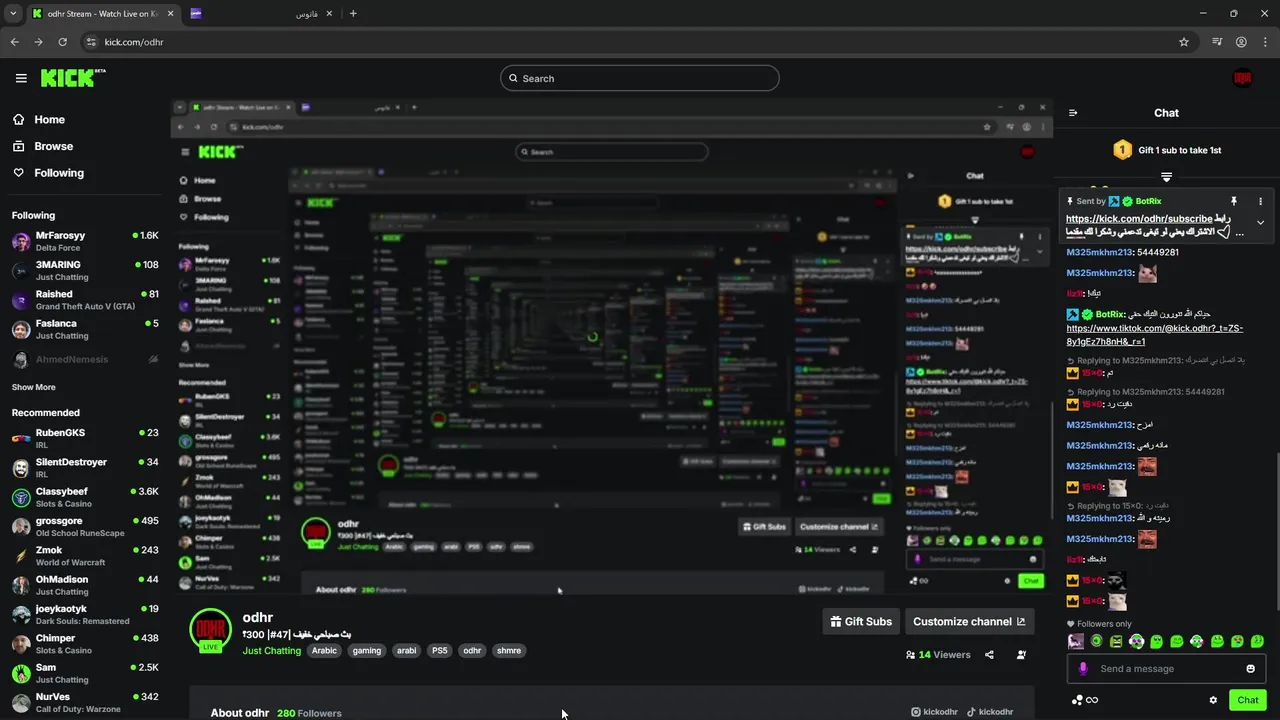Open the emoji picker in message box
The width and height of the screenshot is (1280, 720).
1250,669
